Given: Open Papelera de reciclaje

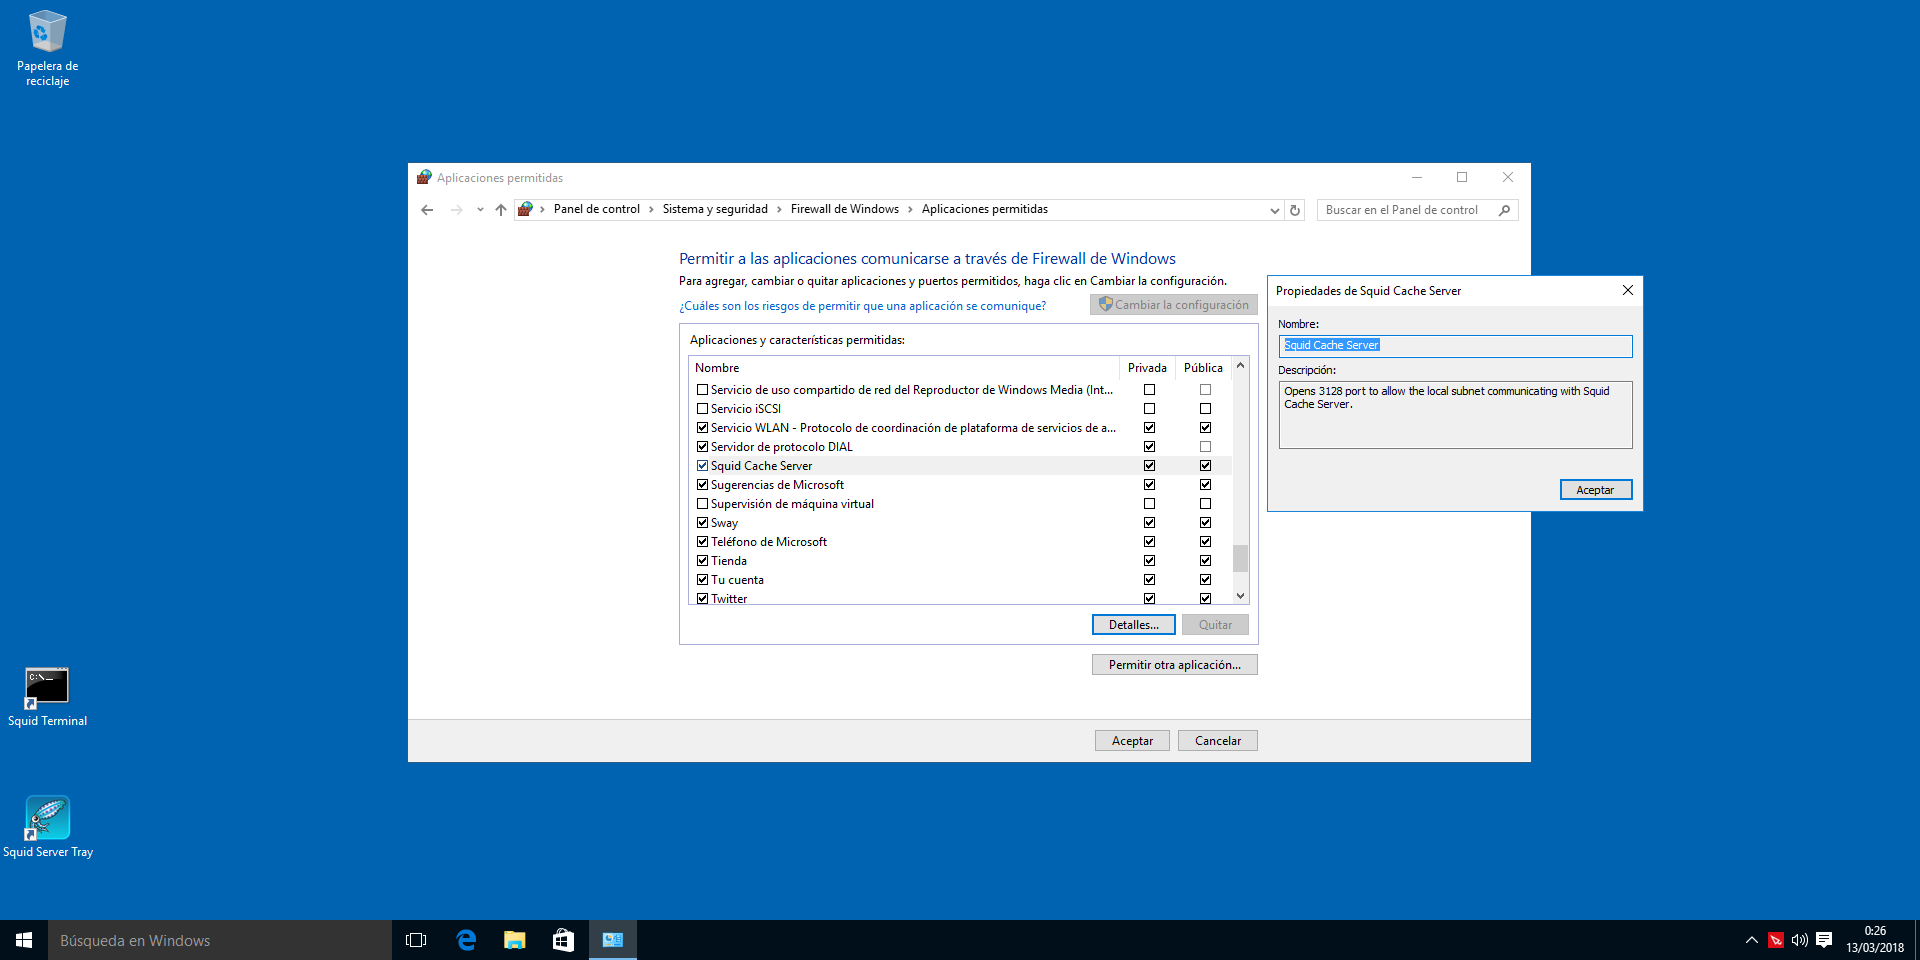Looking at the screenshot, I should click(47, 32).
